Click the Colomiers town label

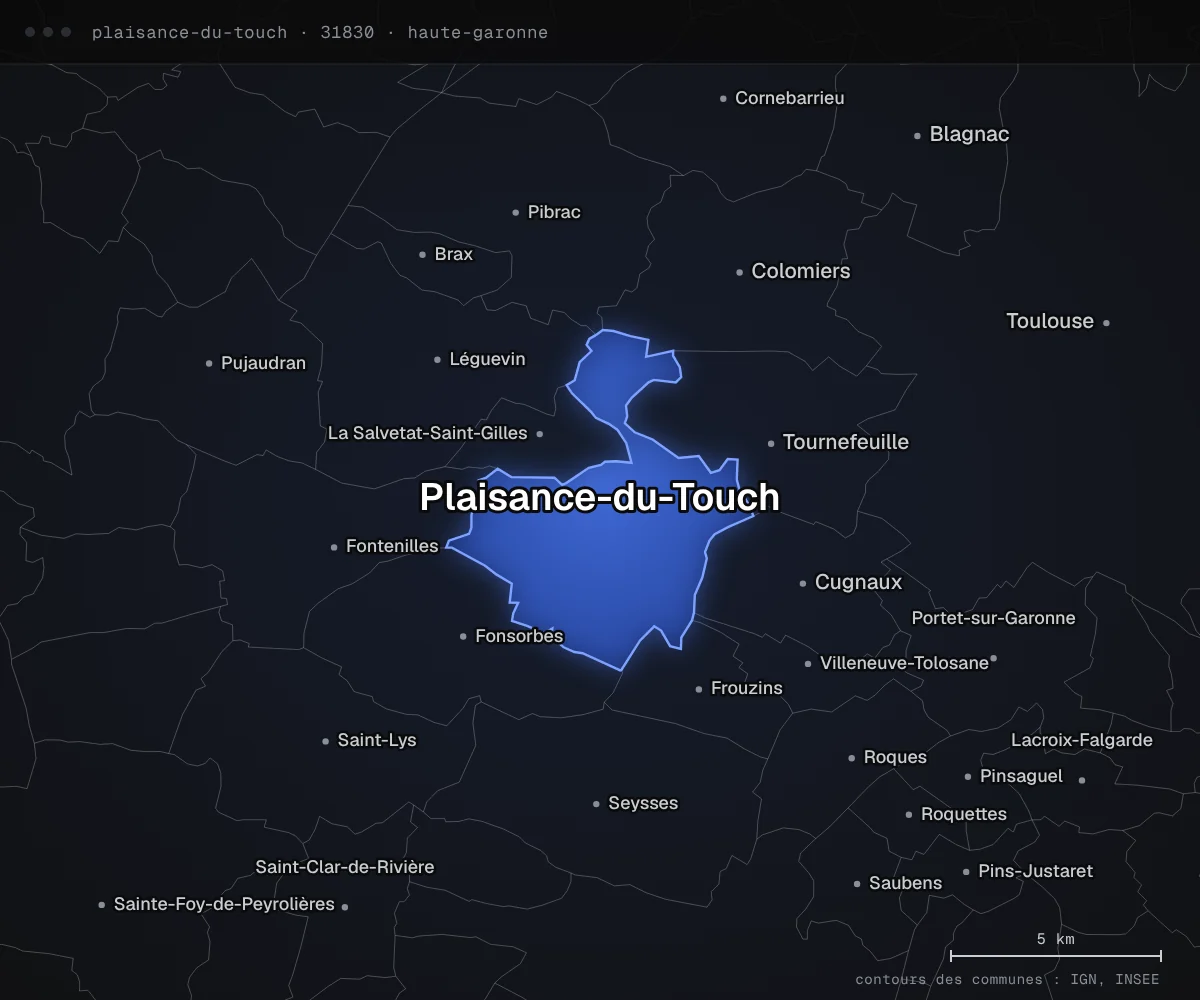coord(801,271)
